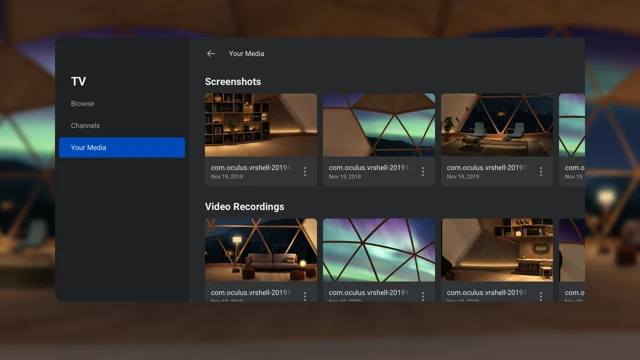Click the Your Media header title

click(246, 53)
